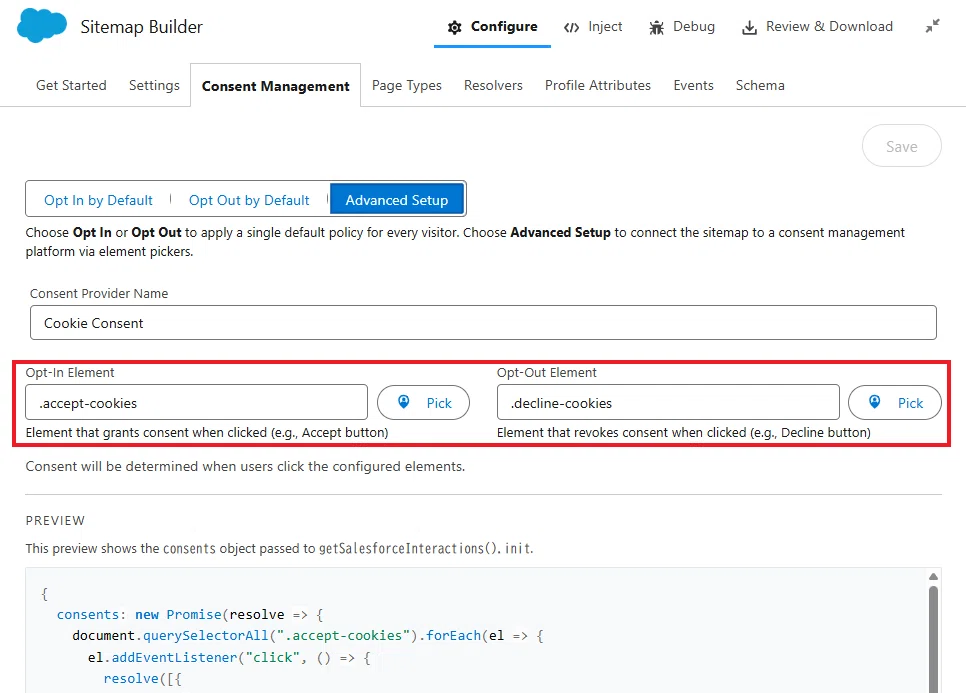
Task: Select Advanced Setup option
Action: [x=397, y=200]
